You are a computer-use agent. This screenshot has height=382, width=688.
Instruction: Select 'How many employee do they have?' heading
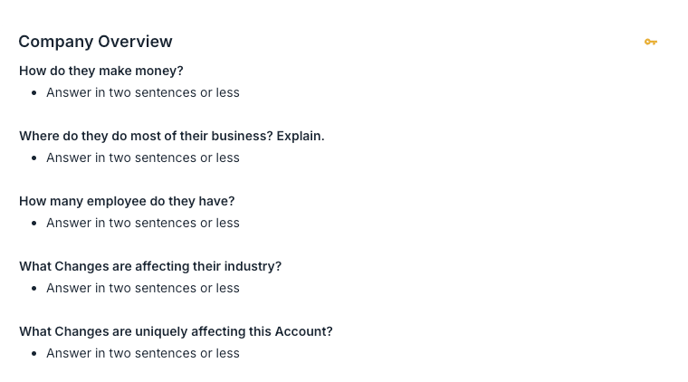[x=127, y=201]
